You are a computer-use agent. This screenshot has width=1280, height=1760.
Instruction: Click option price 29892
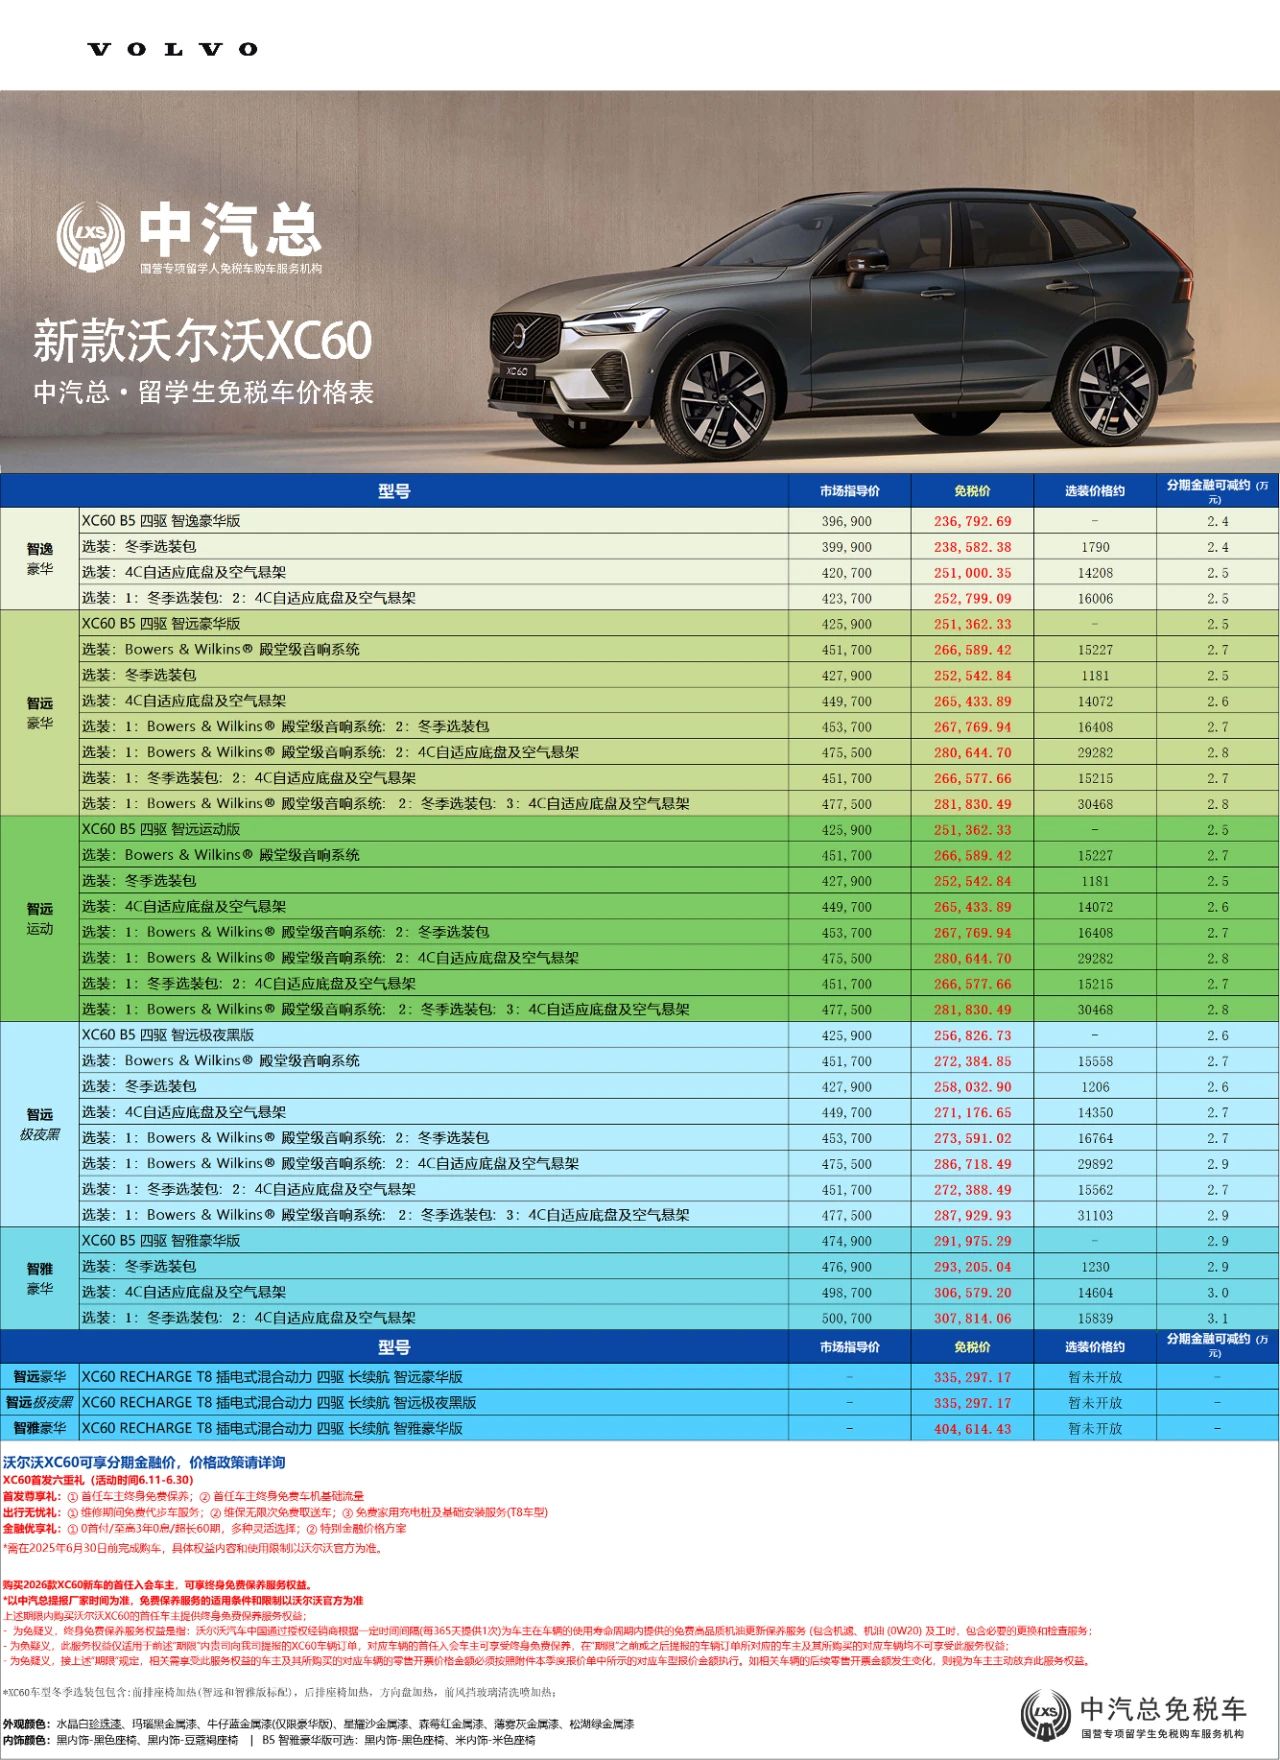coord(1095,1164)
